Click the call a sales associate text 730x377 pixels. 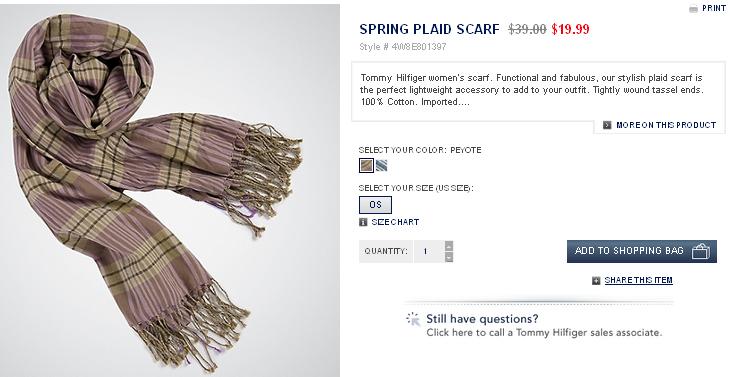(544, 333)
